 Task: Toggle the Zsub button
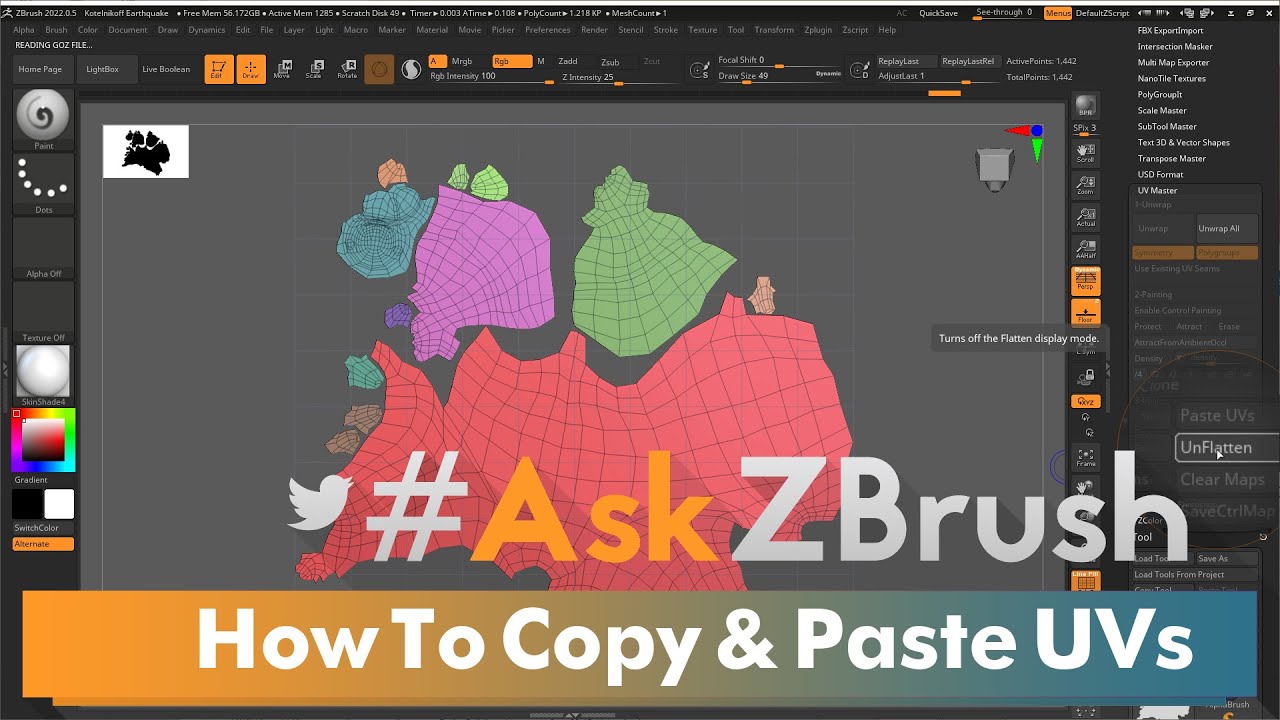pyautogui.click(x=610, y=61)
